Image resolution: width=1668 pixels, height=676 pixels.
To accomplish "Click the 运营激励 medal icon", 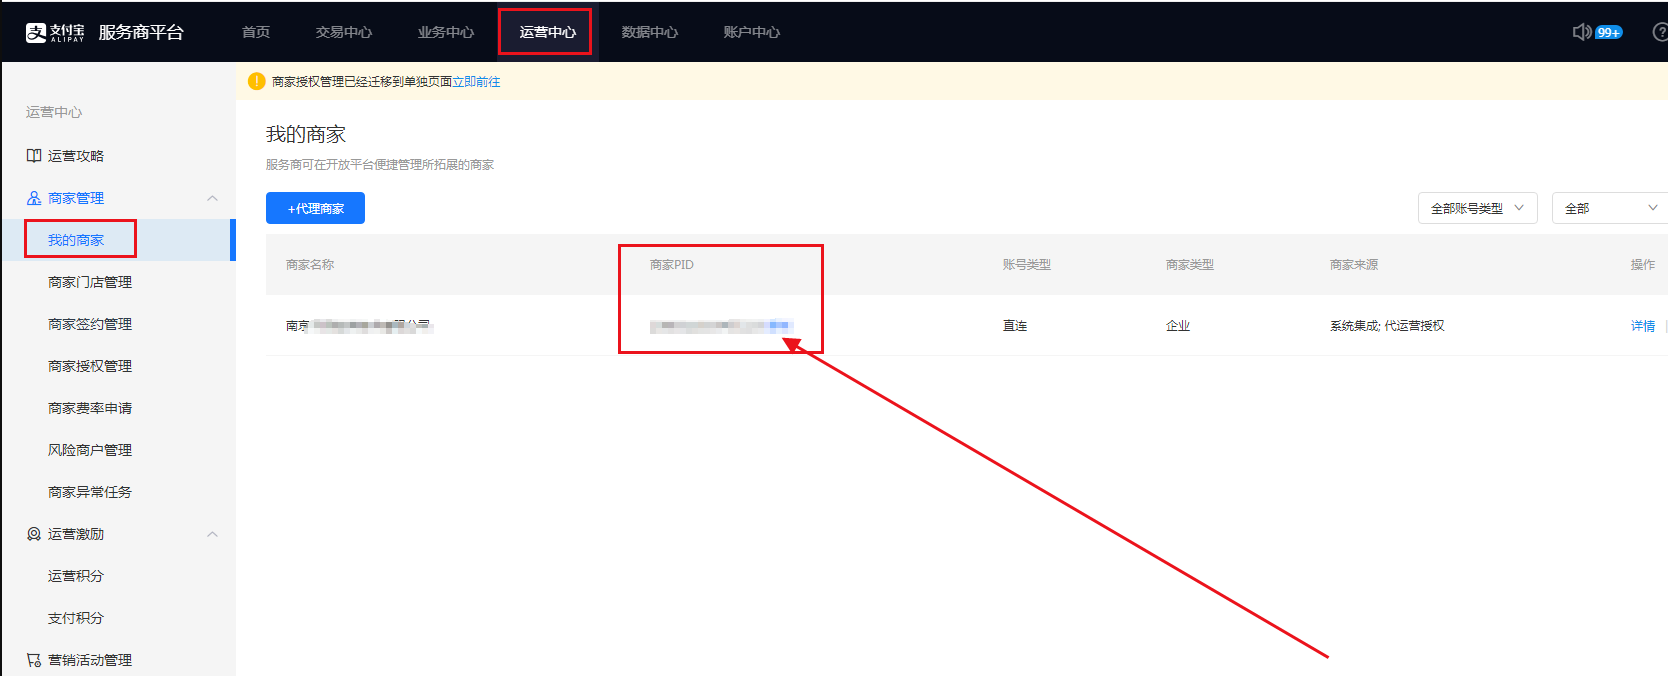I will pos(34,534).
